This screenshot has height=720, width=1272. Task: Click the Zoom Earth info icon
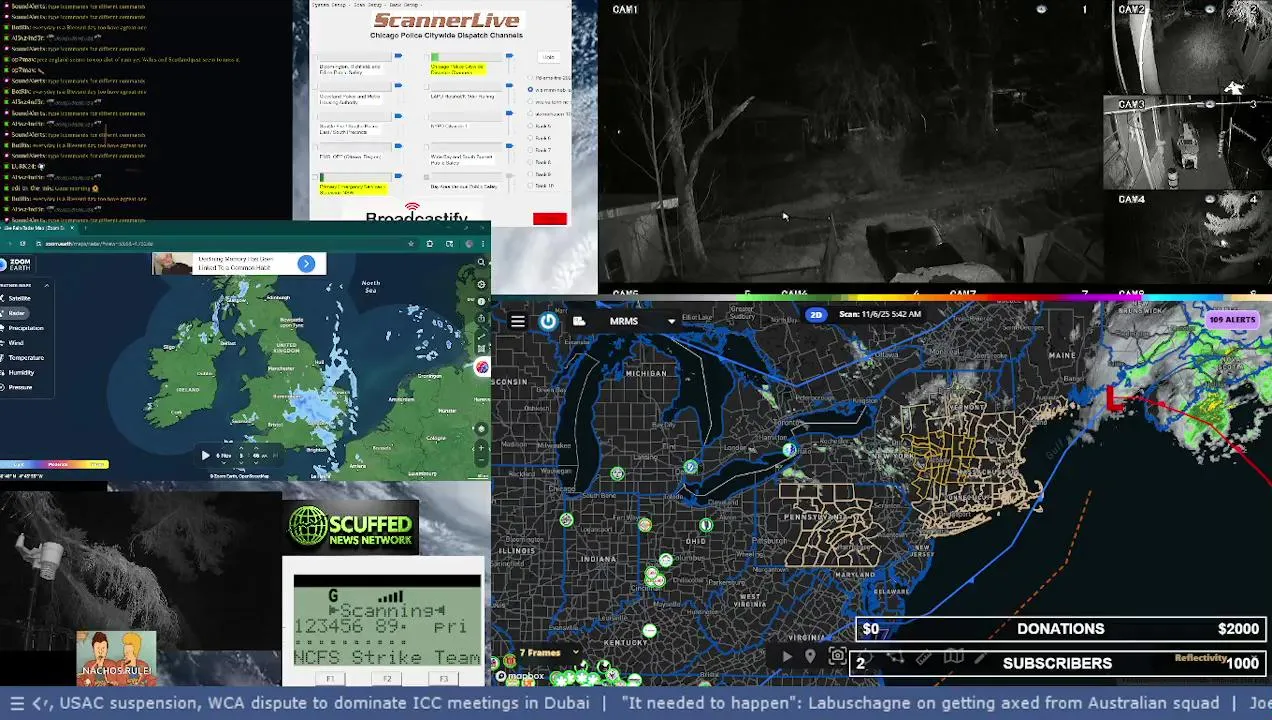(x=481, y=301)
